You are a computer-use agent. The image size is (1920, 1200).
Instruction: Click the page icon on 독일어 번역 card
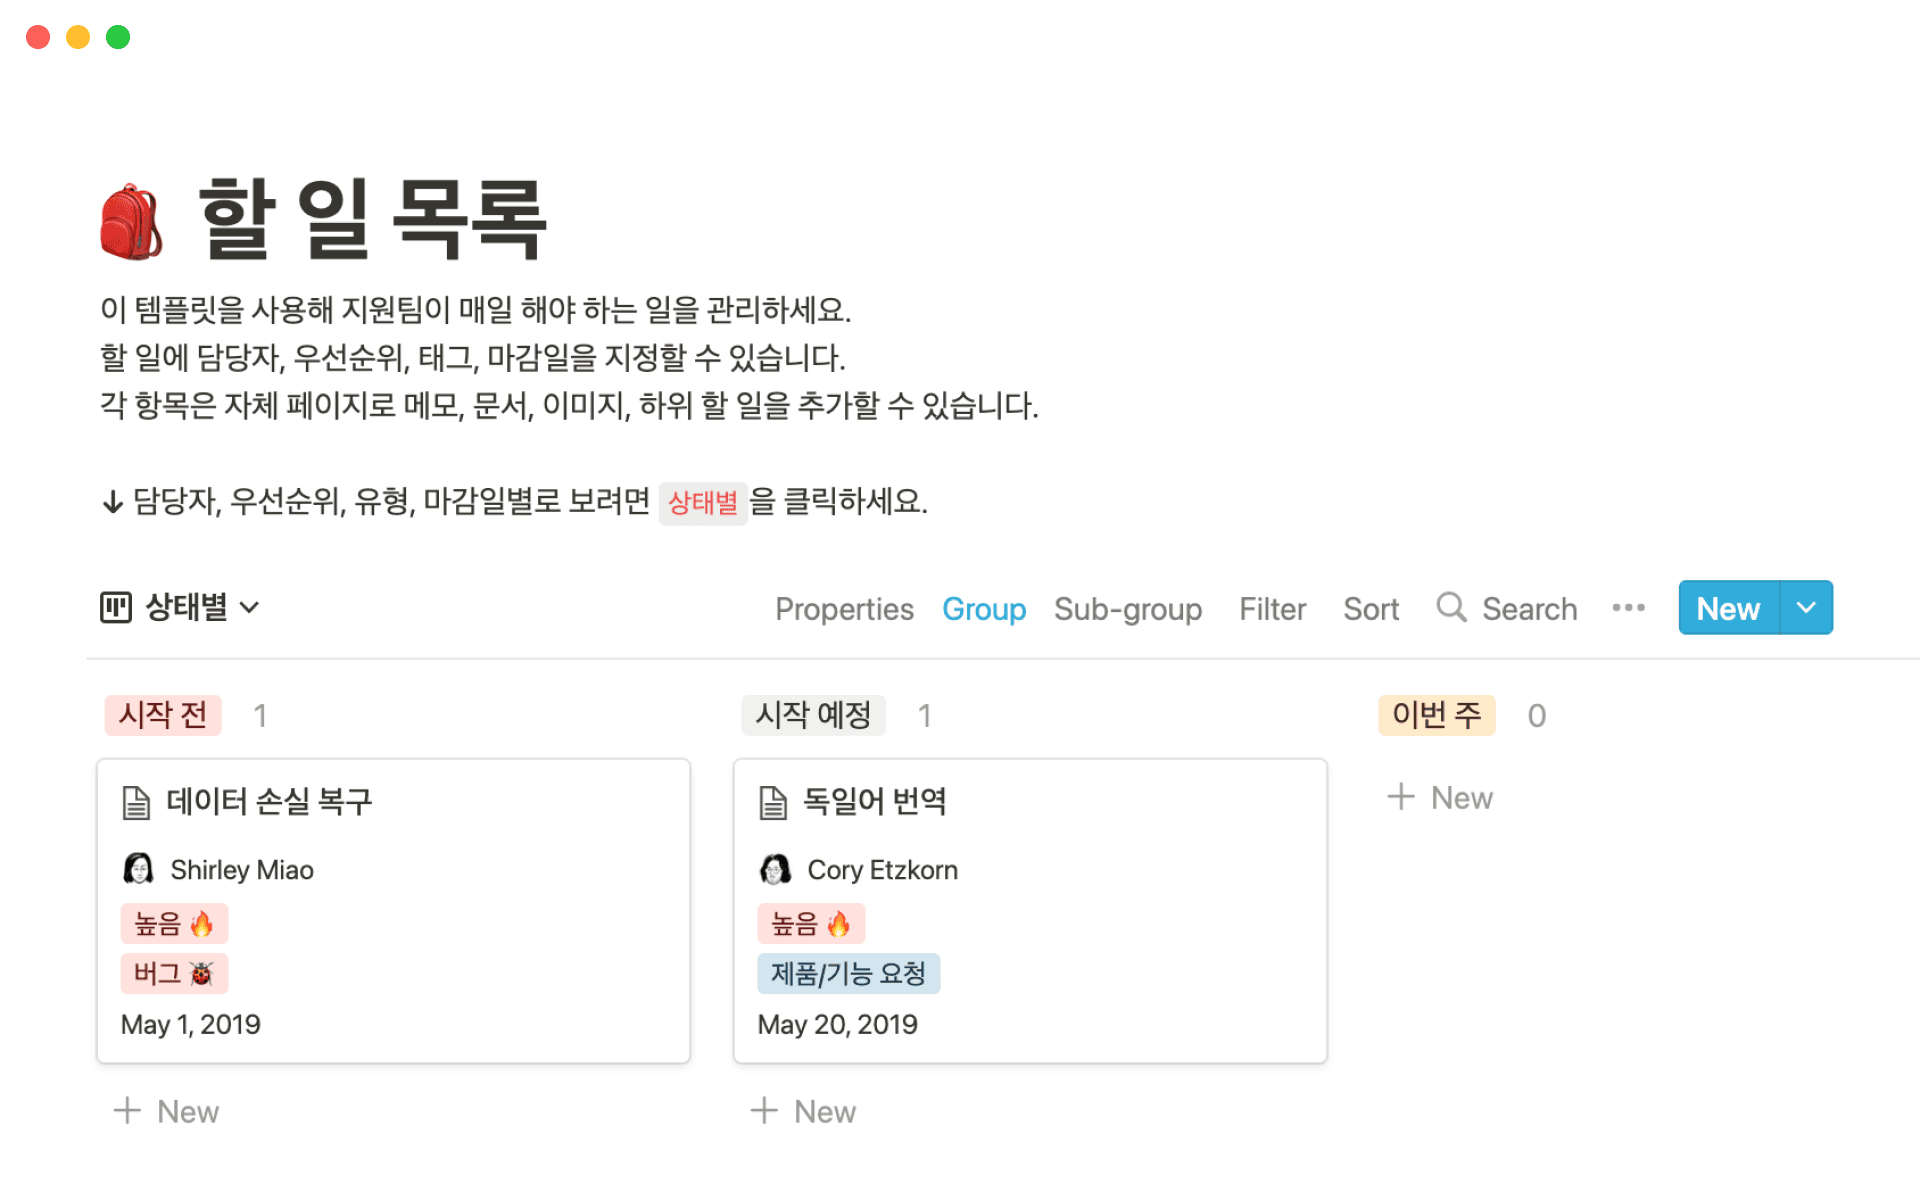click(772, 800)
